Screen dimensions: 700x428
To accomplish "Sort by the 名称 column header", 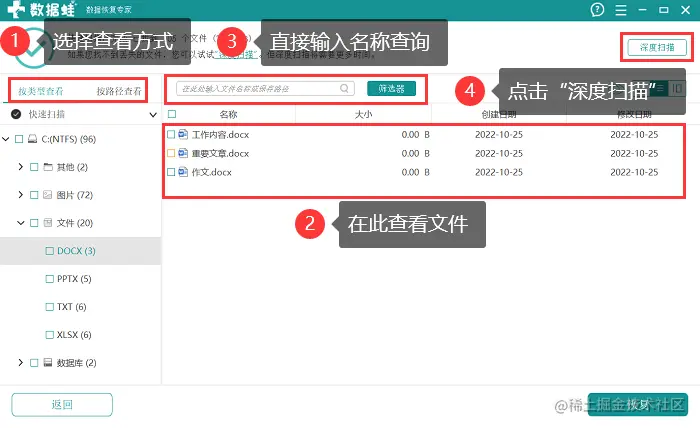I will 228,114.
